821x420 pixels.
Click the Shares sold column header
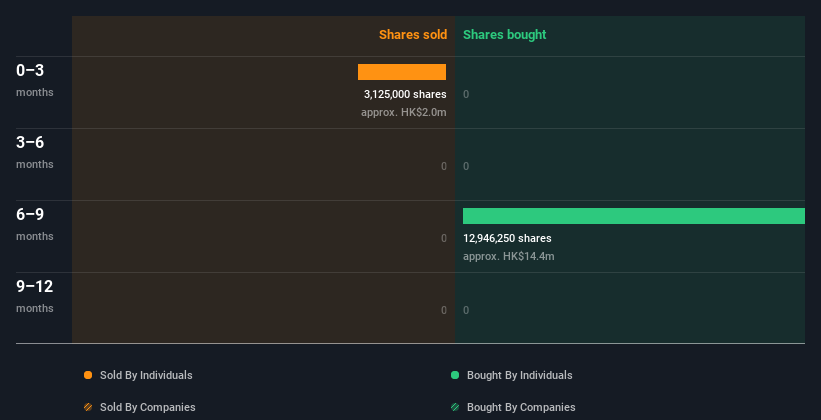coord(413,35)
